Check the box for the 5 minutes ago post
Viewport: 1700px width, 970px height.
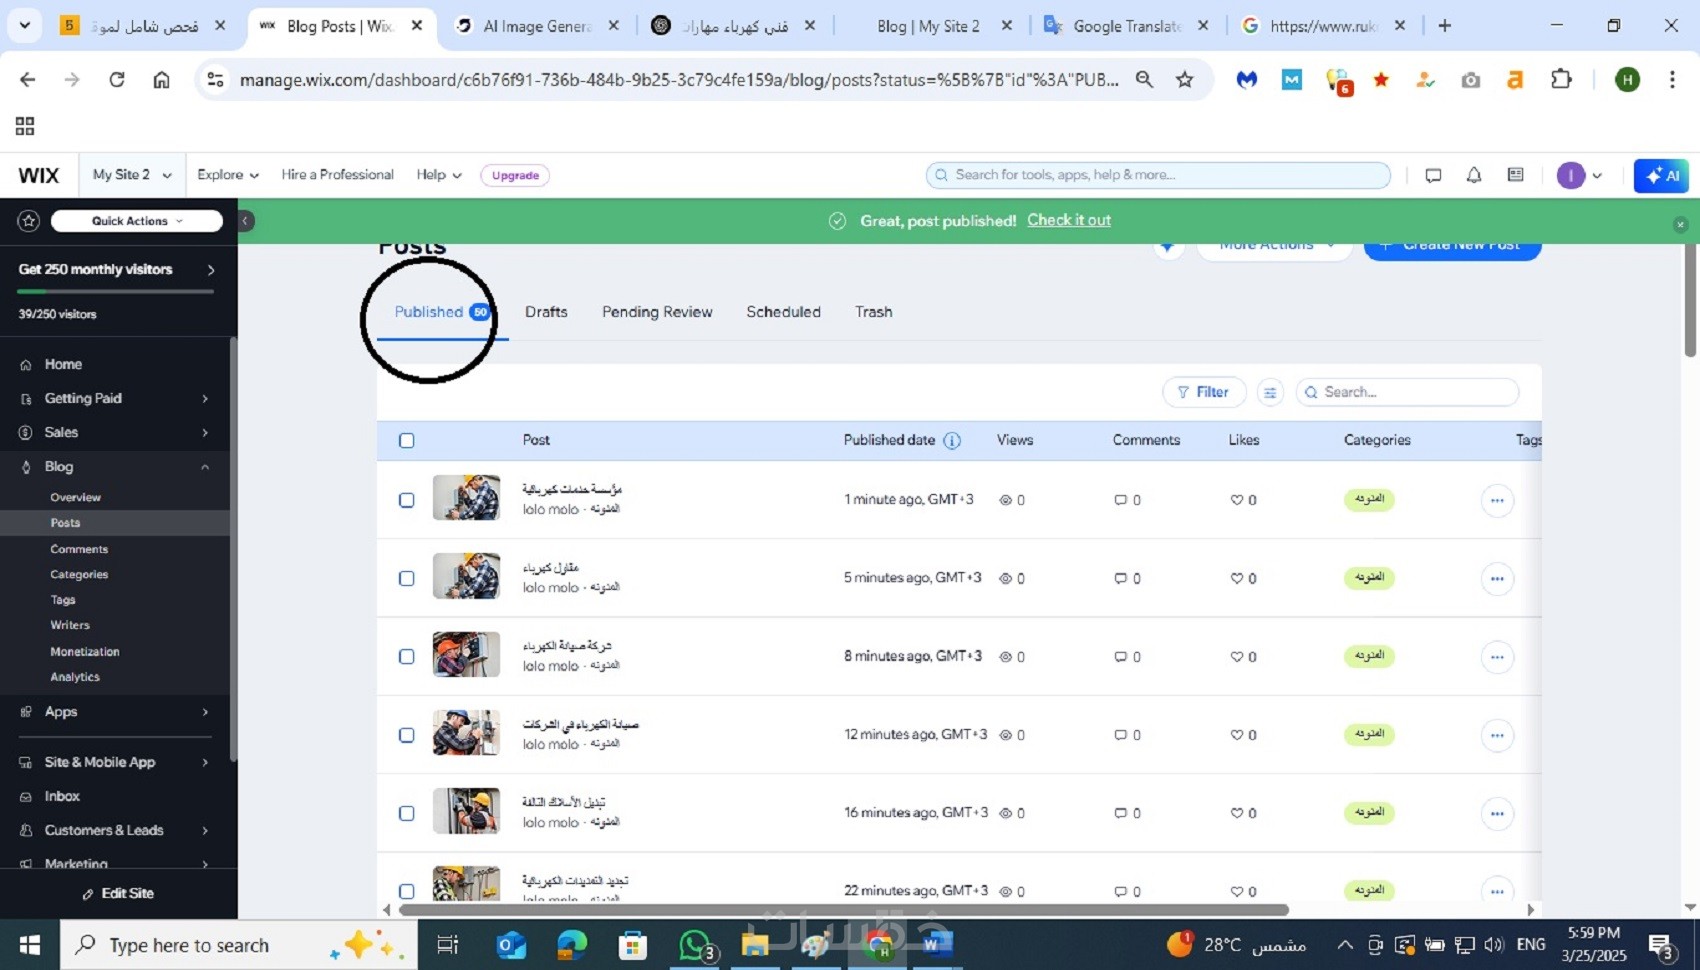407,578
